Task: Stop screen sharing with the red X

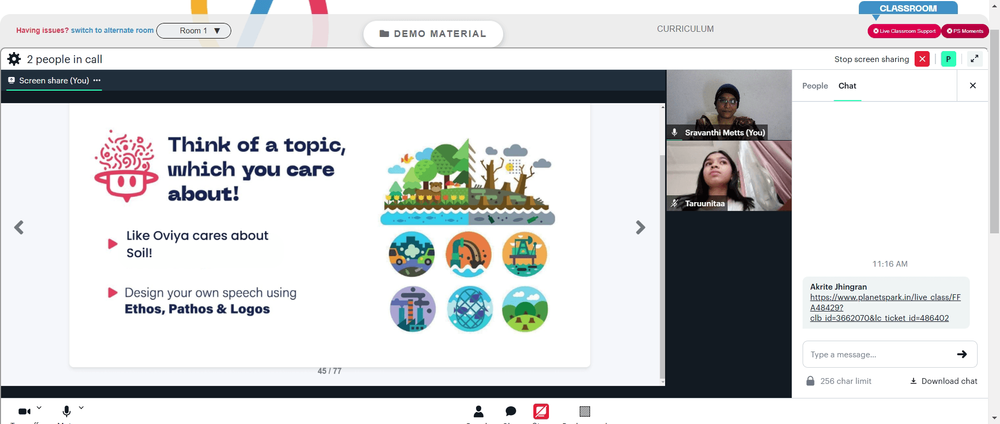Action: point(922,59)
